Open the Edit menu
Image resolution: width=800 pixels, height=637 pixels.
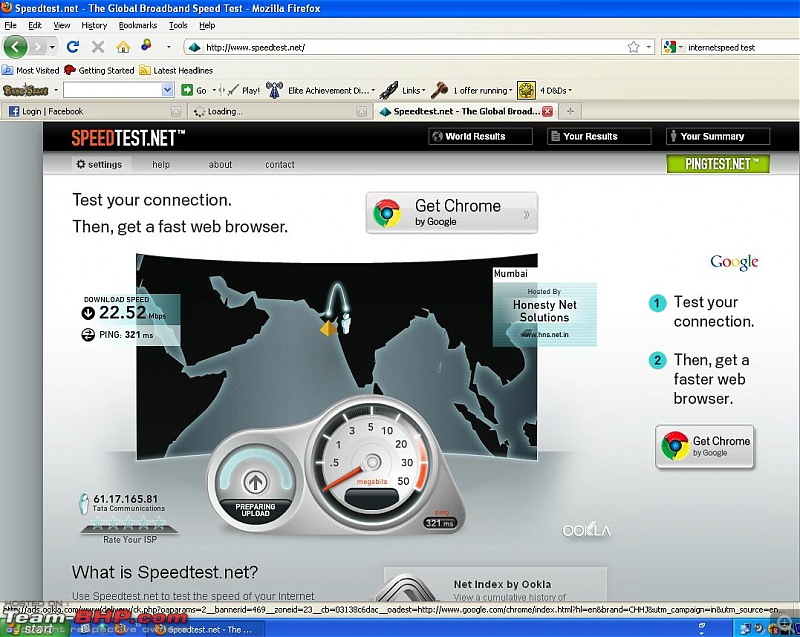tap(35, 25)
